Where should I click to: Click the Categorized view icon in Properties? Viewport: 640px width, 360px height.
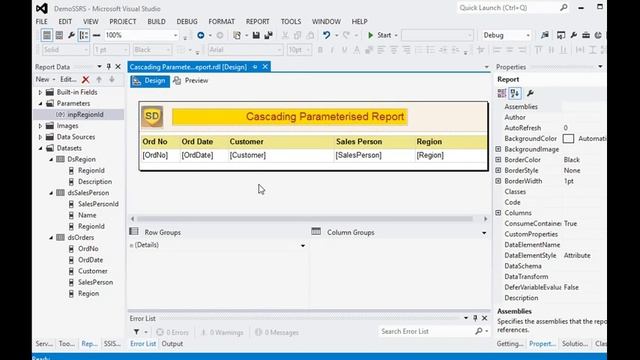pos(502,93)
